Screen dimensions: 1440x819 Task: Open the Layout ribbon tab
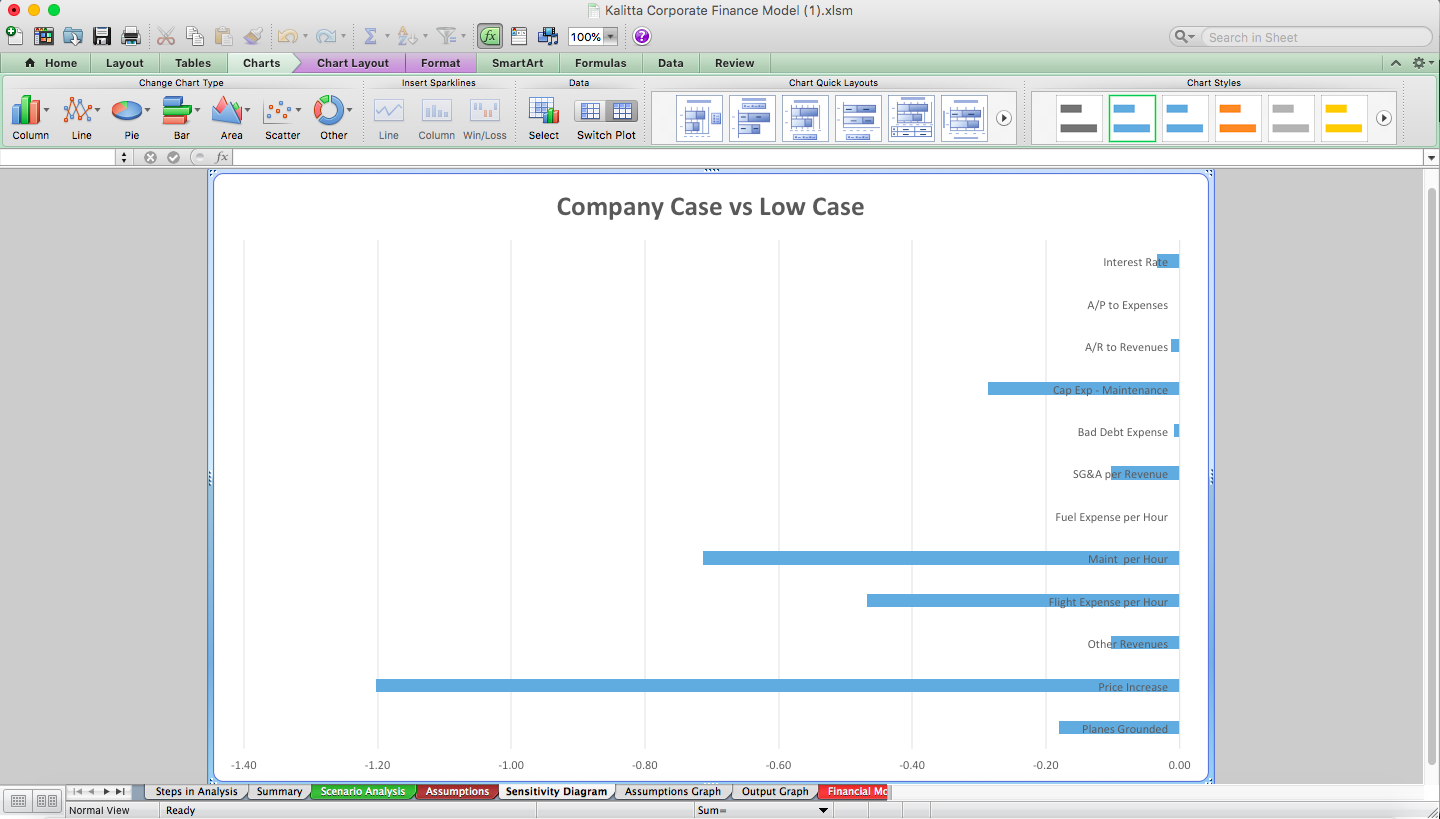click(x=125, y=62)
